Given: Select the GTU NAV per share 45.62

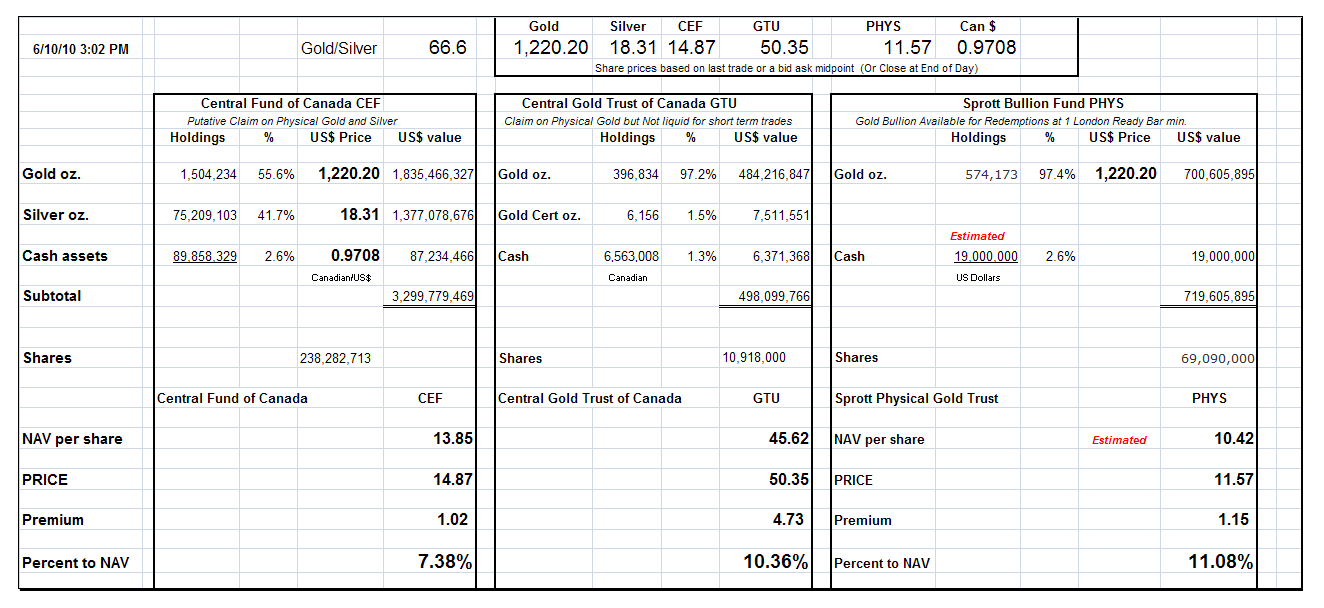Looking at the screenshot, I should coord(789,438).
